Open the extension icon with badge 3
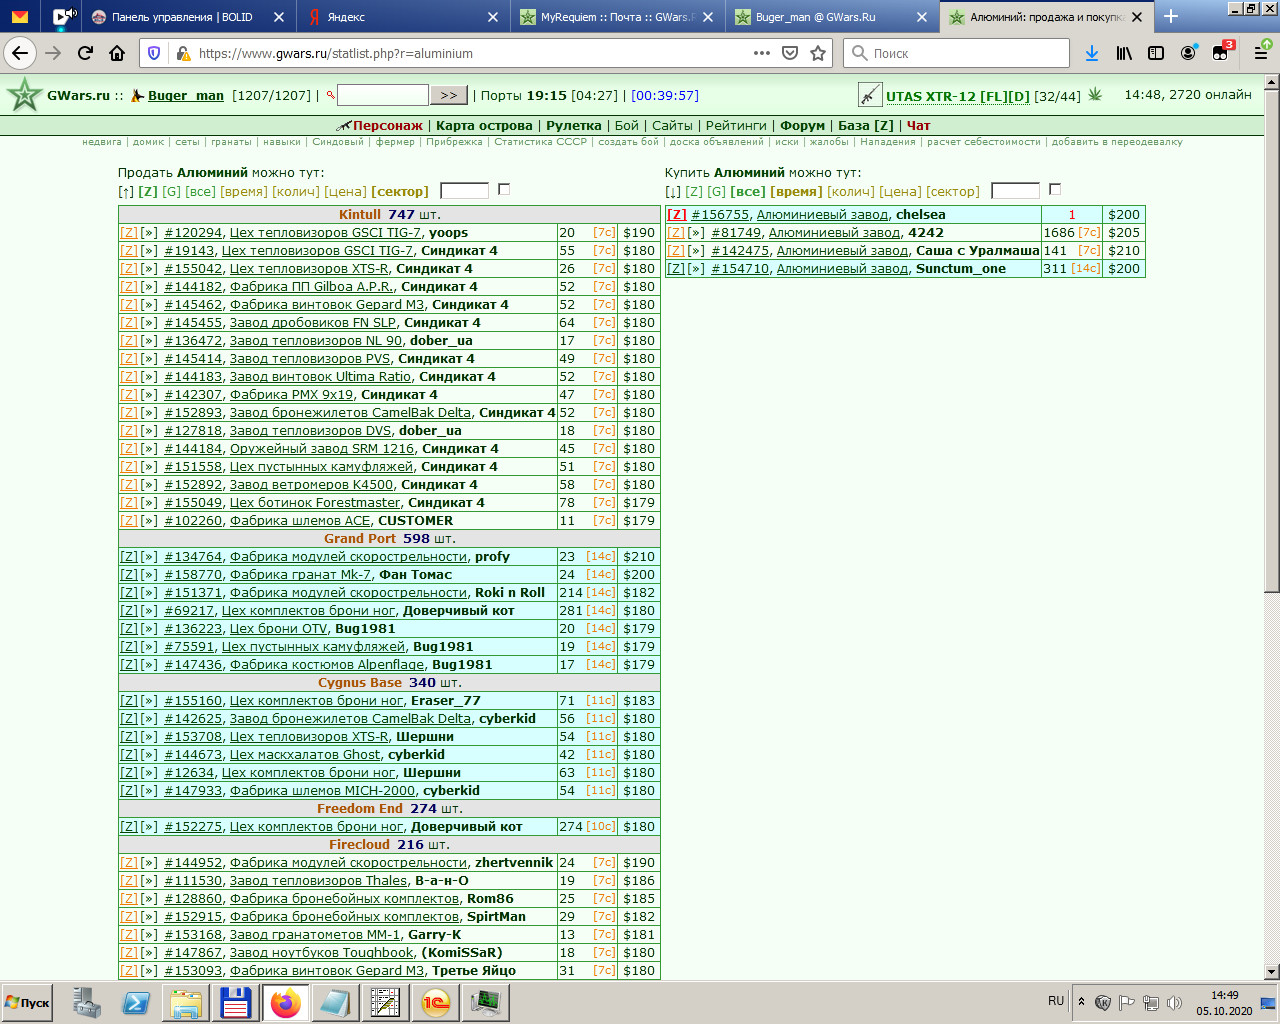The height and width of the screenshot is (1024, 1280). click(1221, 53)
